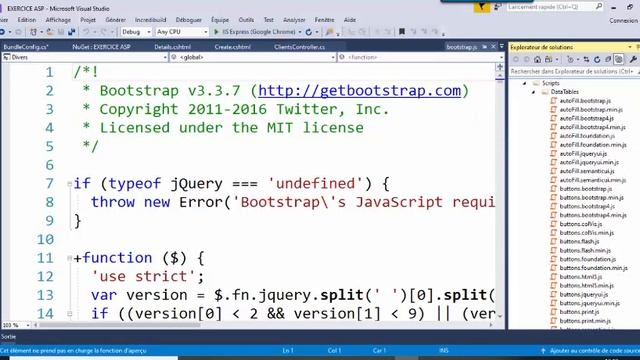Open the editor tab overflow list dropdown
The width and height of the screenshot is (640, 360).
coord(502,47)
